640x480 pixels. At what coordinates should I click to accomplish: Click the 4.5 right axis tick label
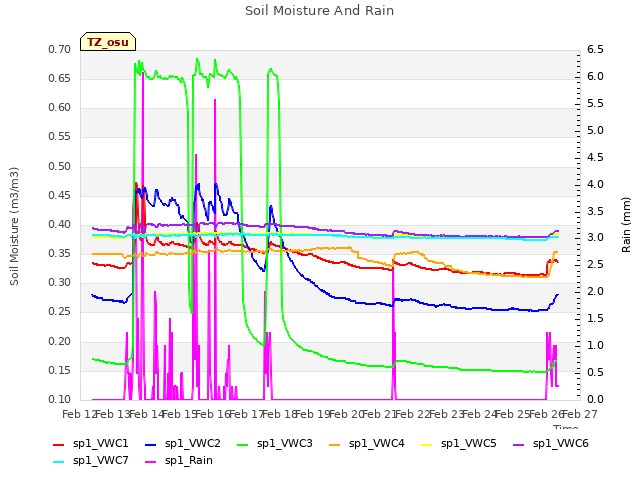[x=595, y=157]
